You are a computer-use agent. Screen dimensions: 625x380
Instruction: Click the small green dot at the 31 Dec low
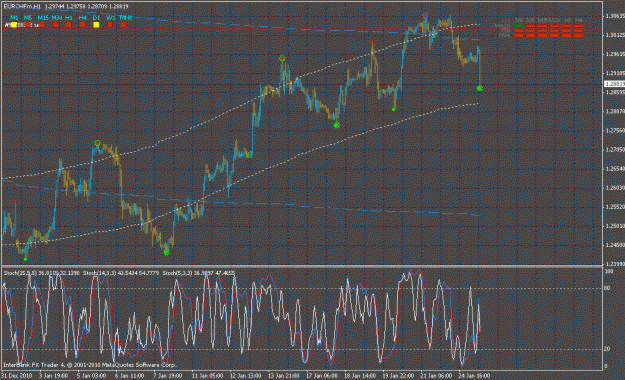[x=26, y=259]
